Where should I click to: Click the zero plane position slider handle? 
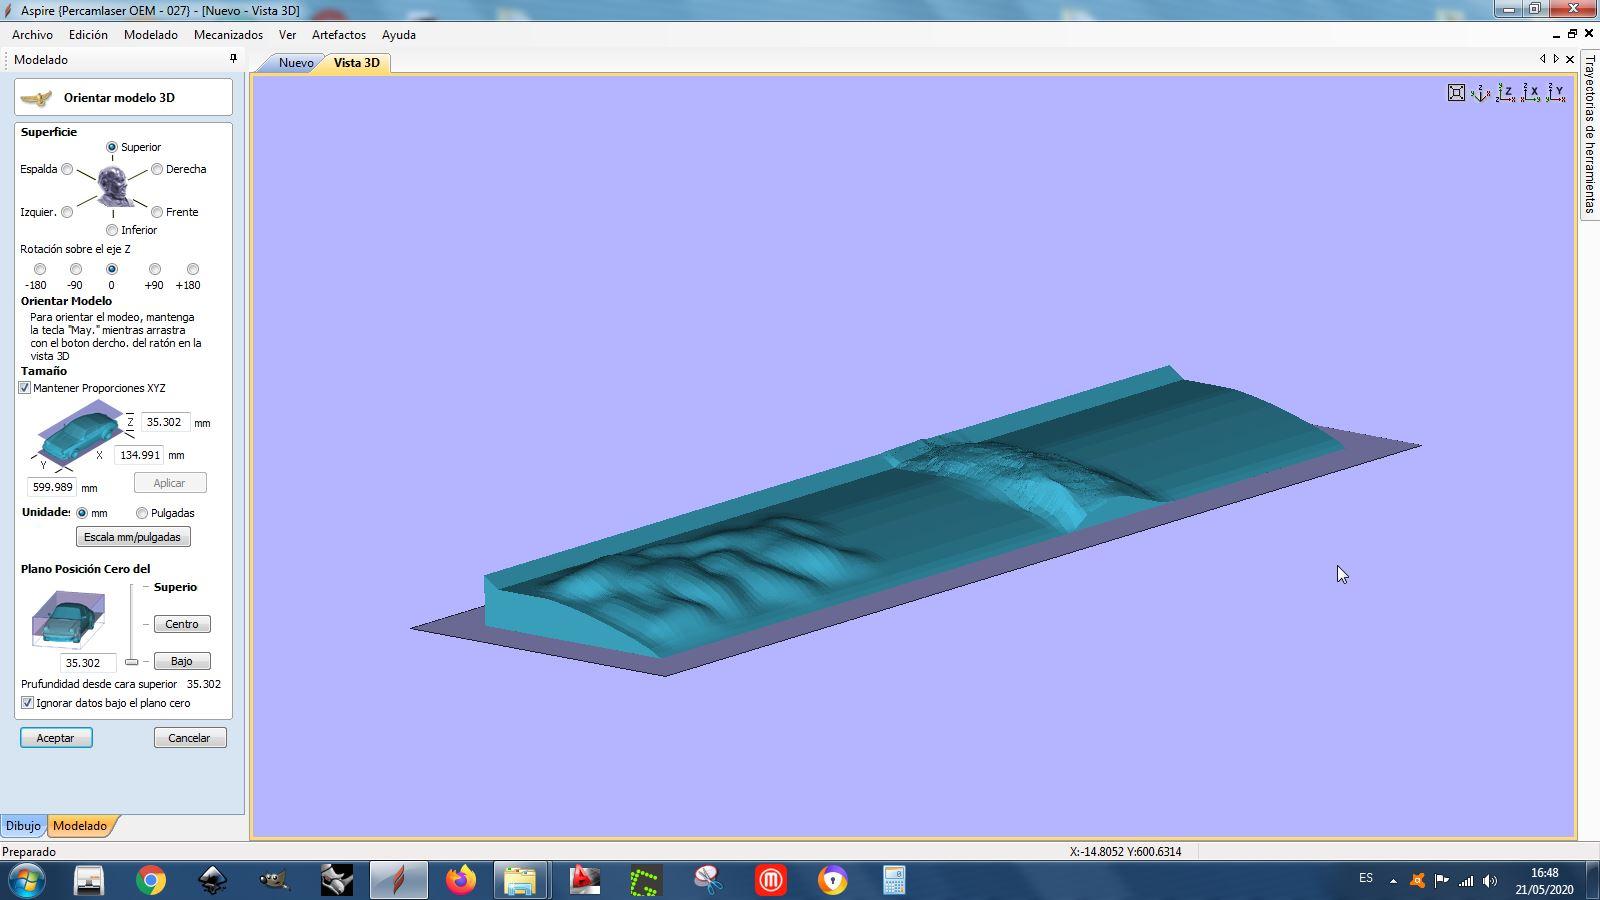pos(131,662)
